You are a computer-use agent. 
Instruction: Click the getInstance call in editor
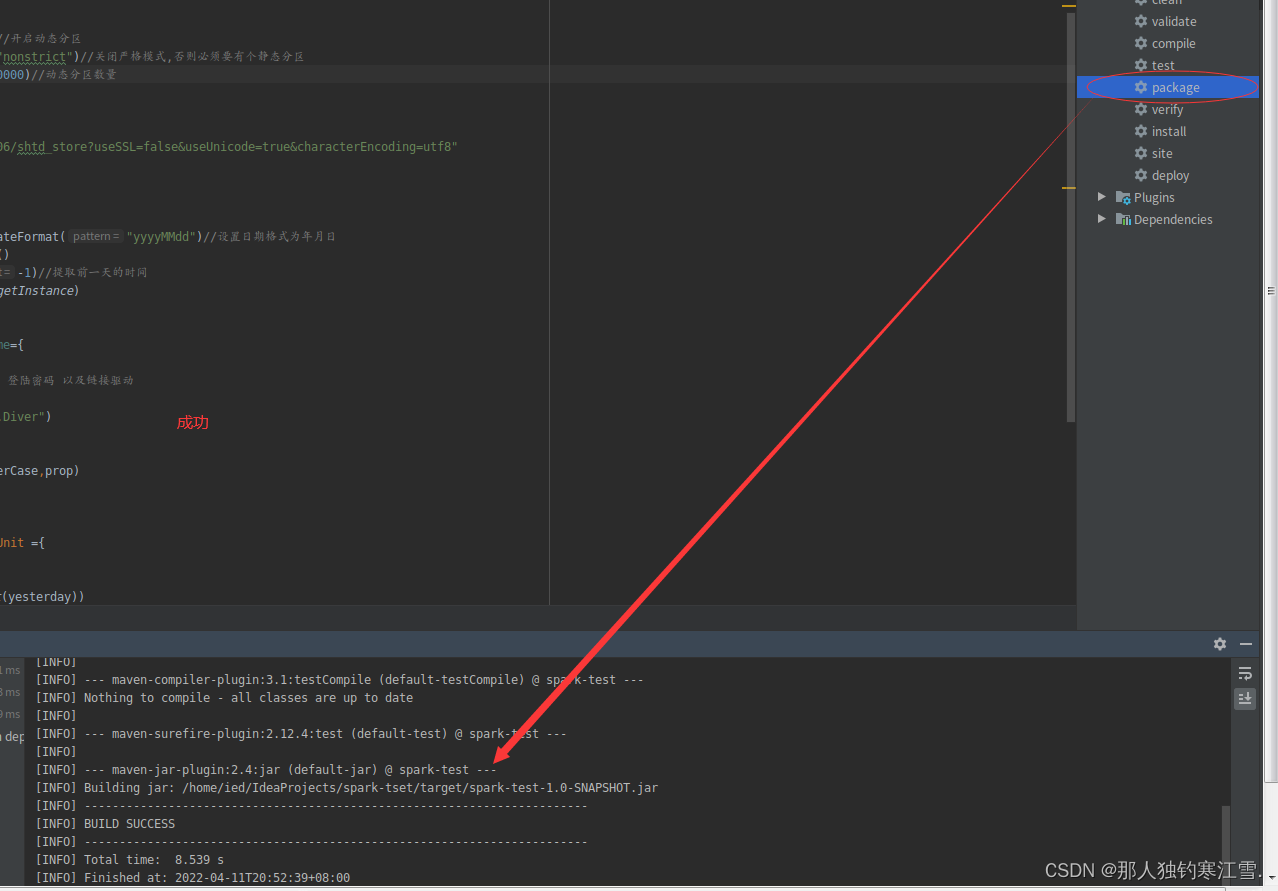point(37,291)
